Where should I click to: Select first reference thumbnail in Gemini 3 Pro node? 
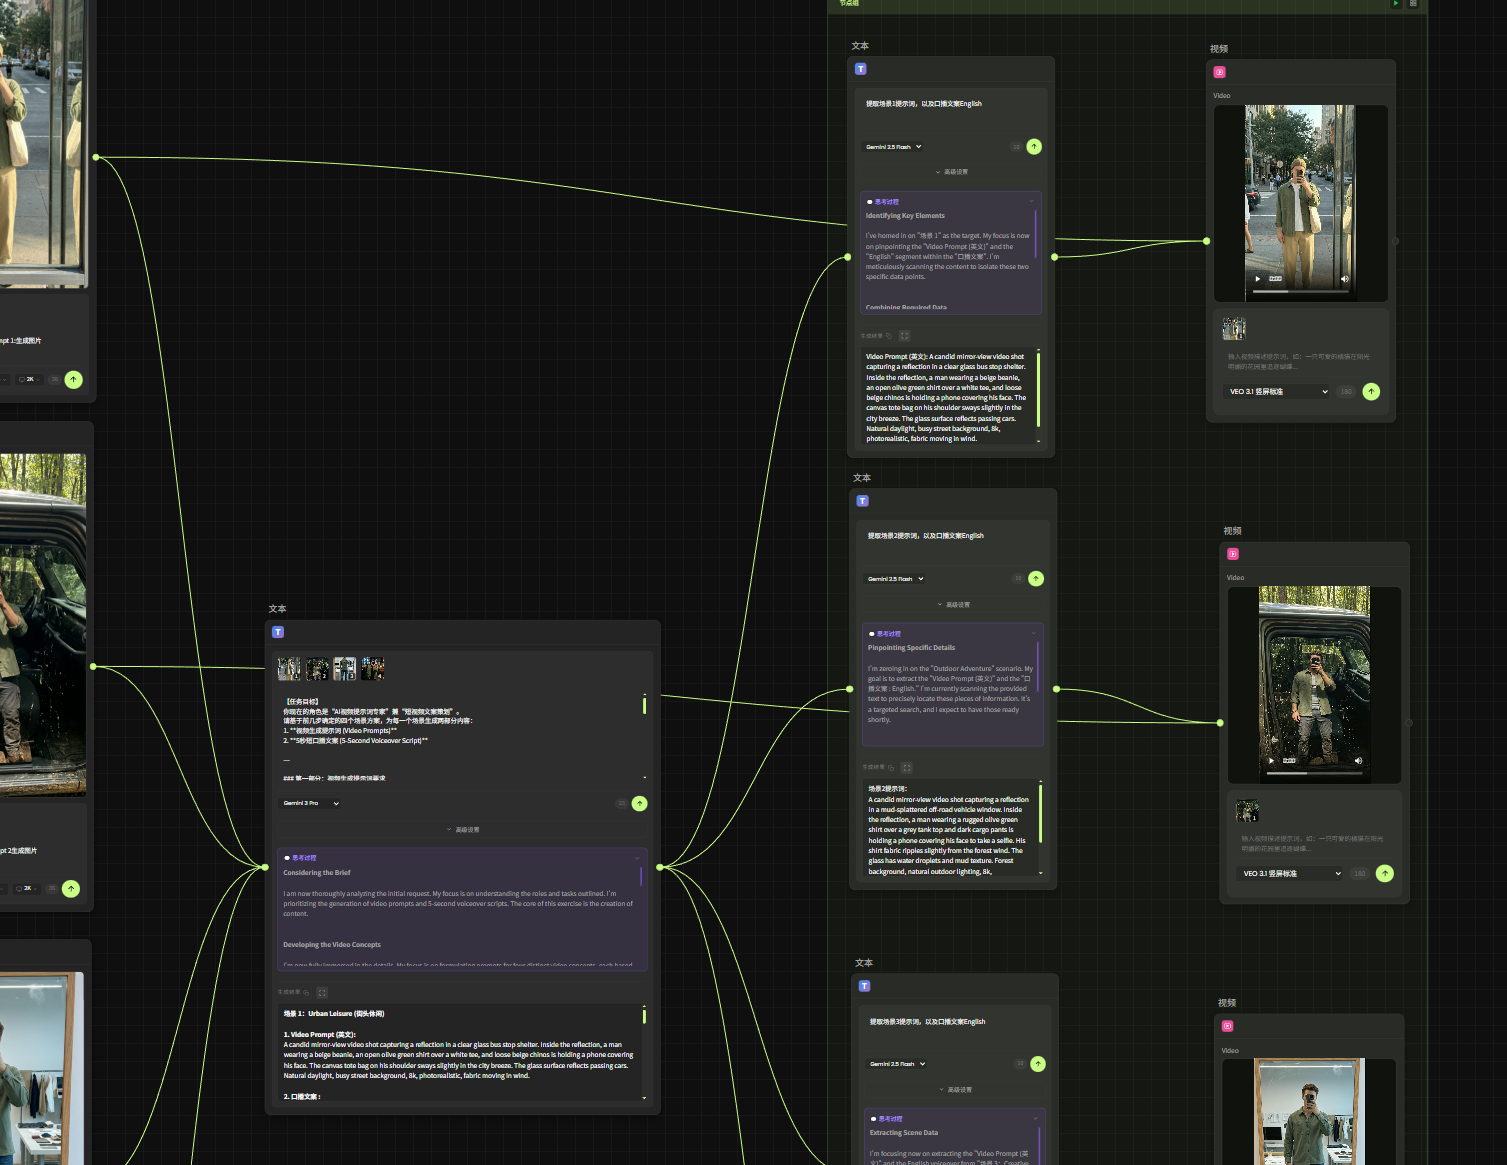coord(289,668)
